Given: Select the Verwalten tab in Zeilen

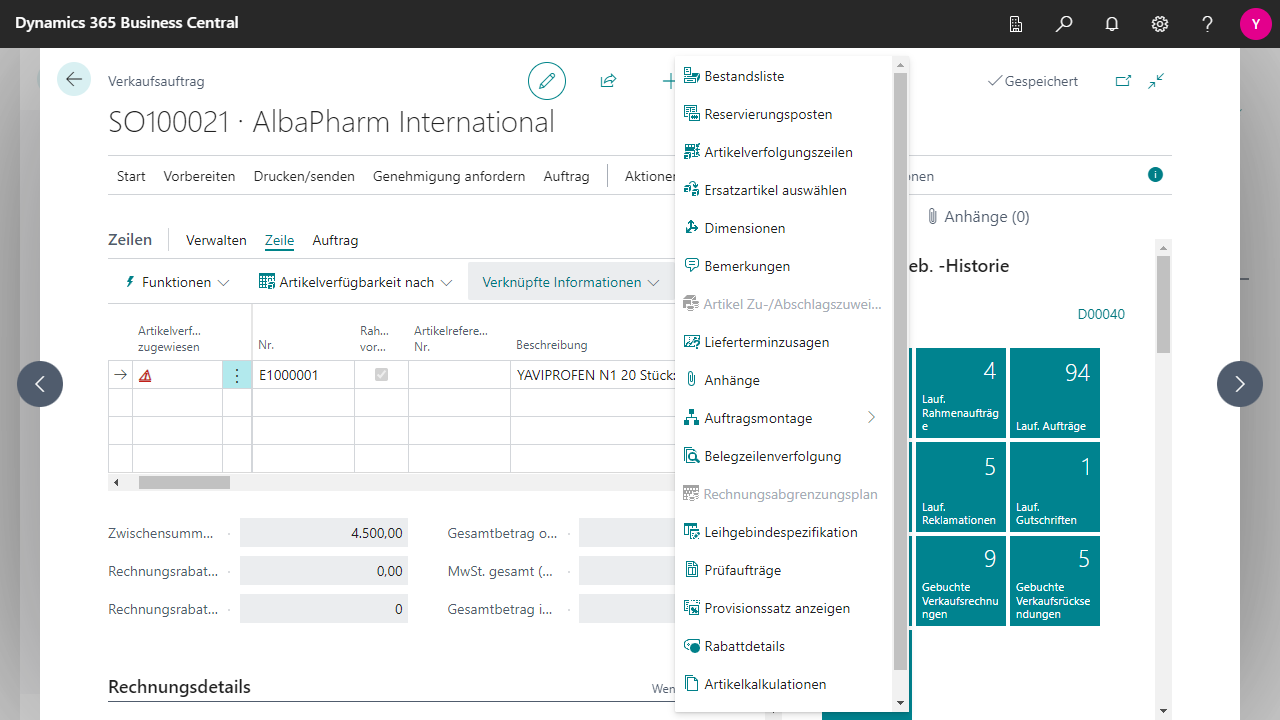Looking at the screenshot, I should pyautogui.click(x=216, y=240).
